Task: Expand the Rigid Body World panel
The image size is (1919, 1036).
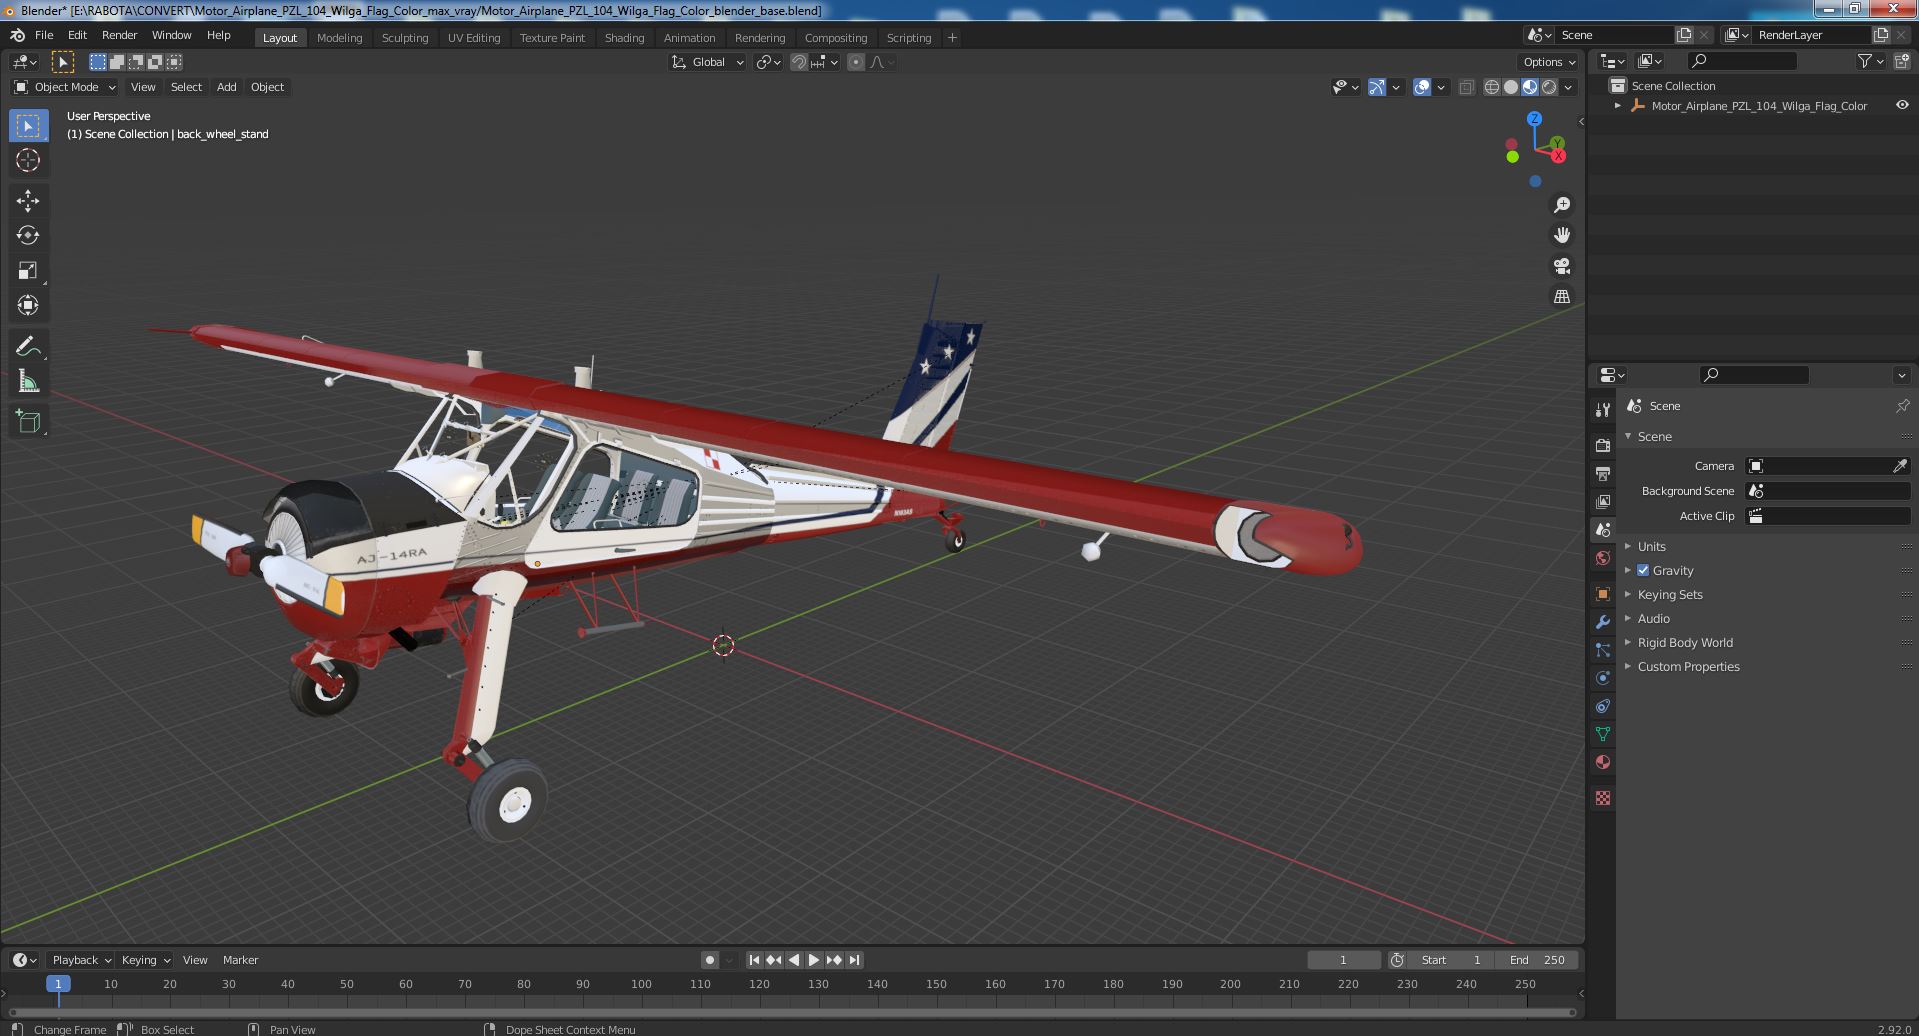Action: 1684,642
